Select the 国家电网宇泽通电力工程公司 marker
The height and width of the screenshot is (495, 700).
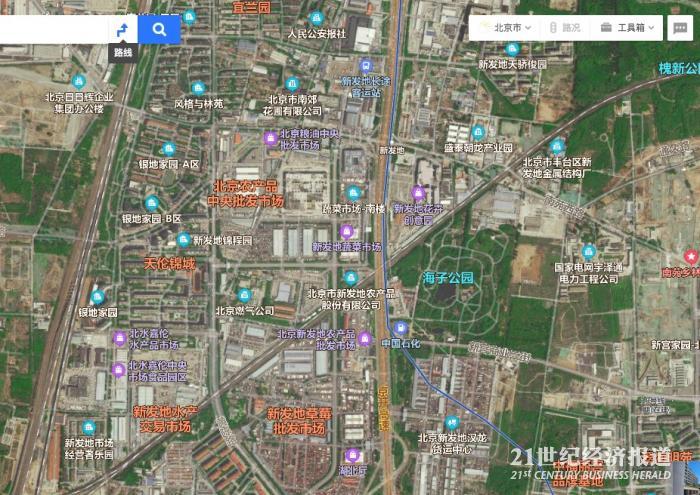588,252
